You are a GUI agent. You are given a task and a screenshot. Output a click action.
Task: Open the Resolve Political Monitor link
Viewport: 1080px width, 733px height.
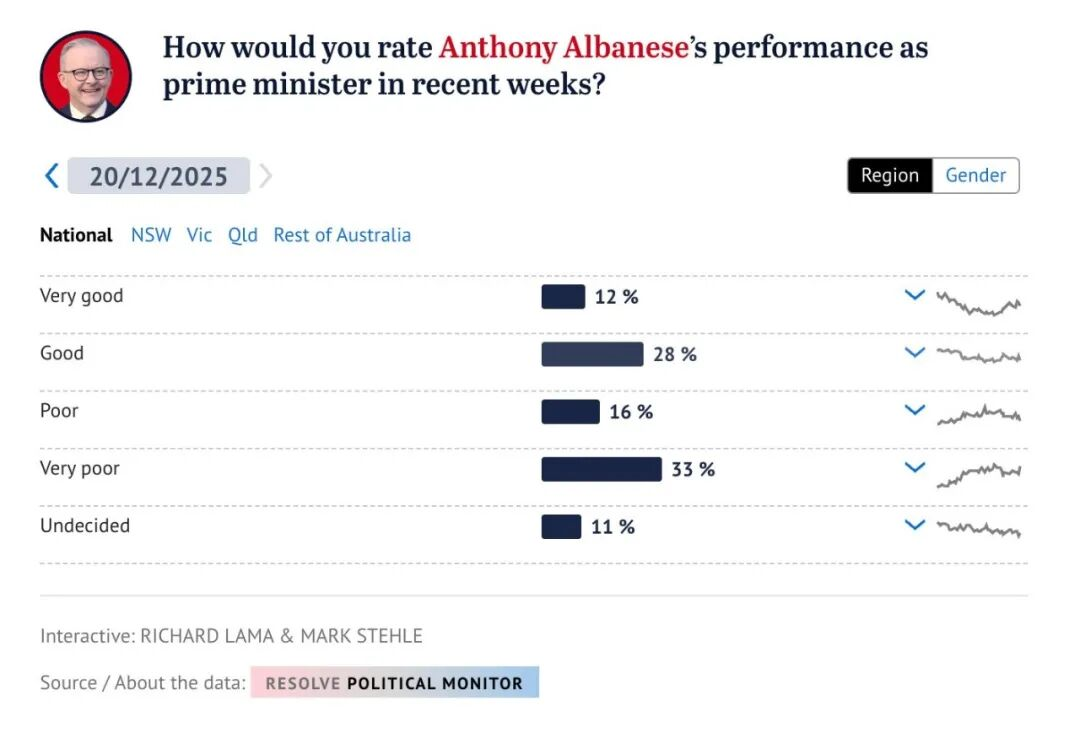(394, 683)
